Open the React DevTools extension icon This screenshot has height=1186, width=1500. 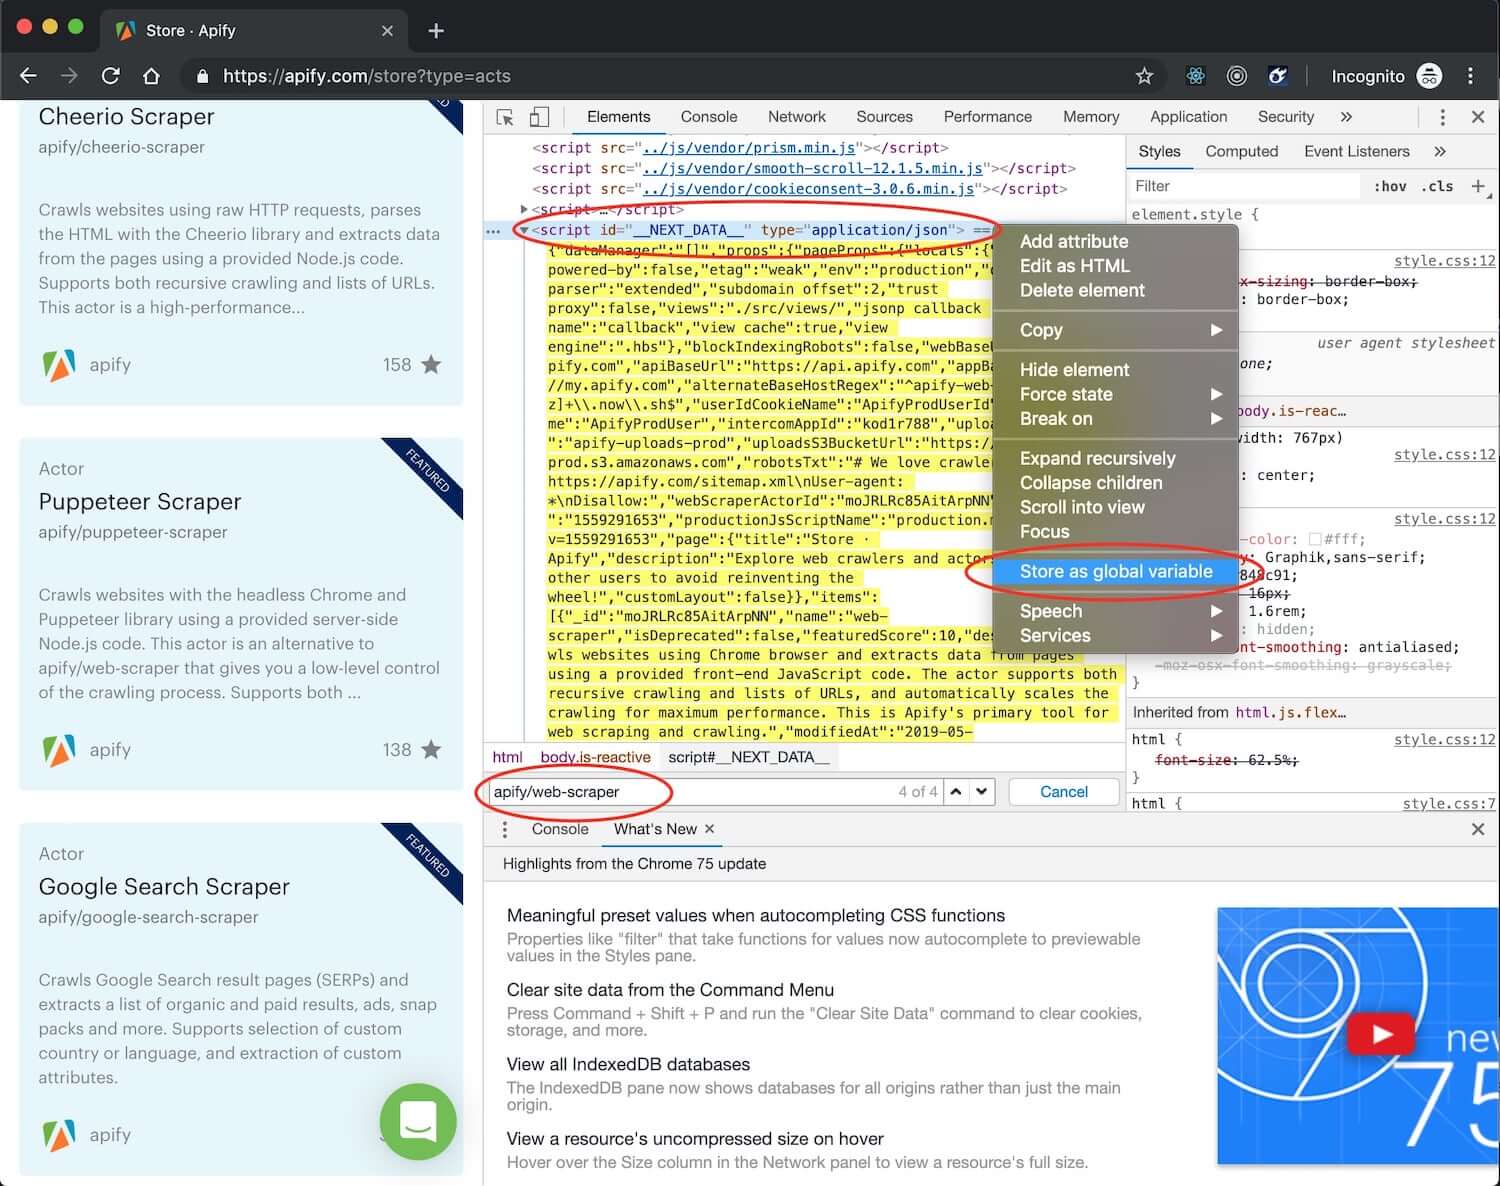(x=1195, y=76)
